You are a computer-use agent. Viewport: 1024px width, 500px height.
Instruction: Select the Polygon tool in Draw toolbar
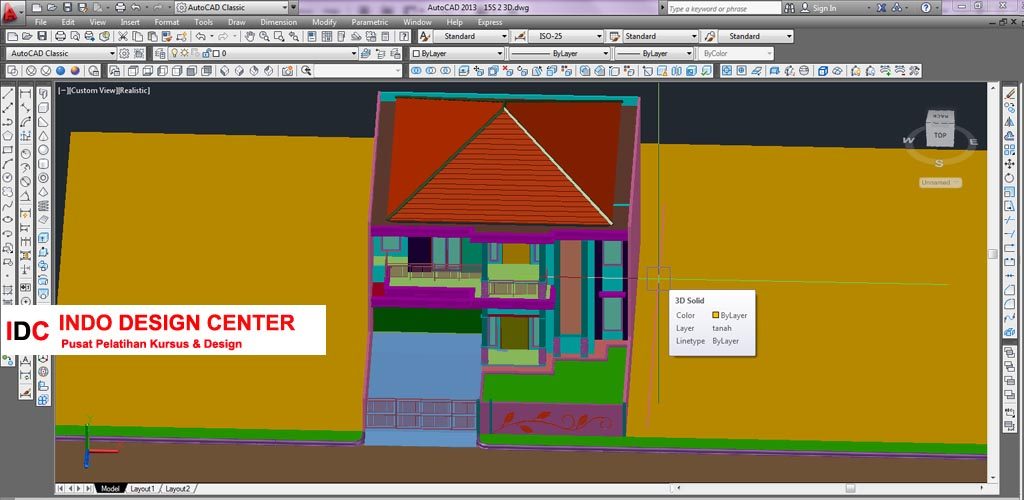(8, 136)
